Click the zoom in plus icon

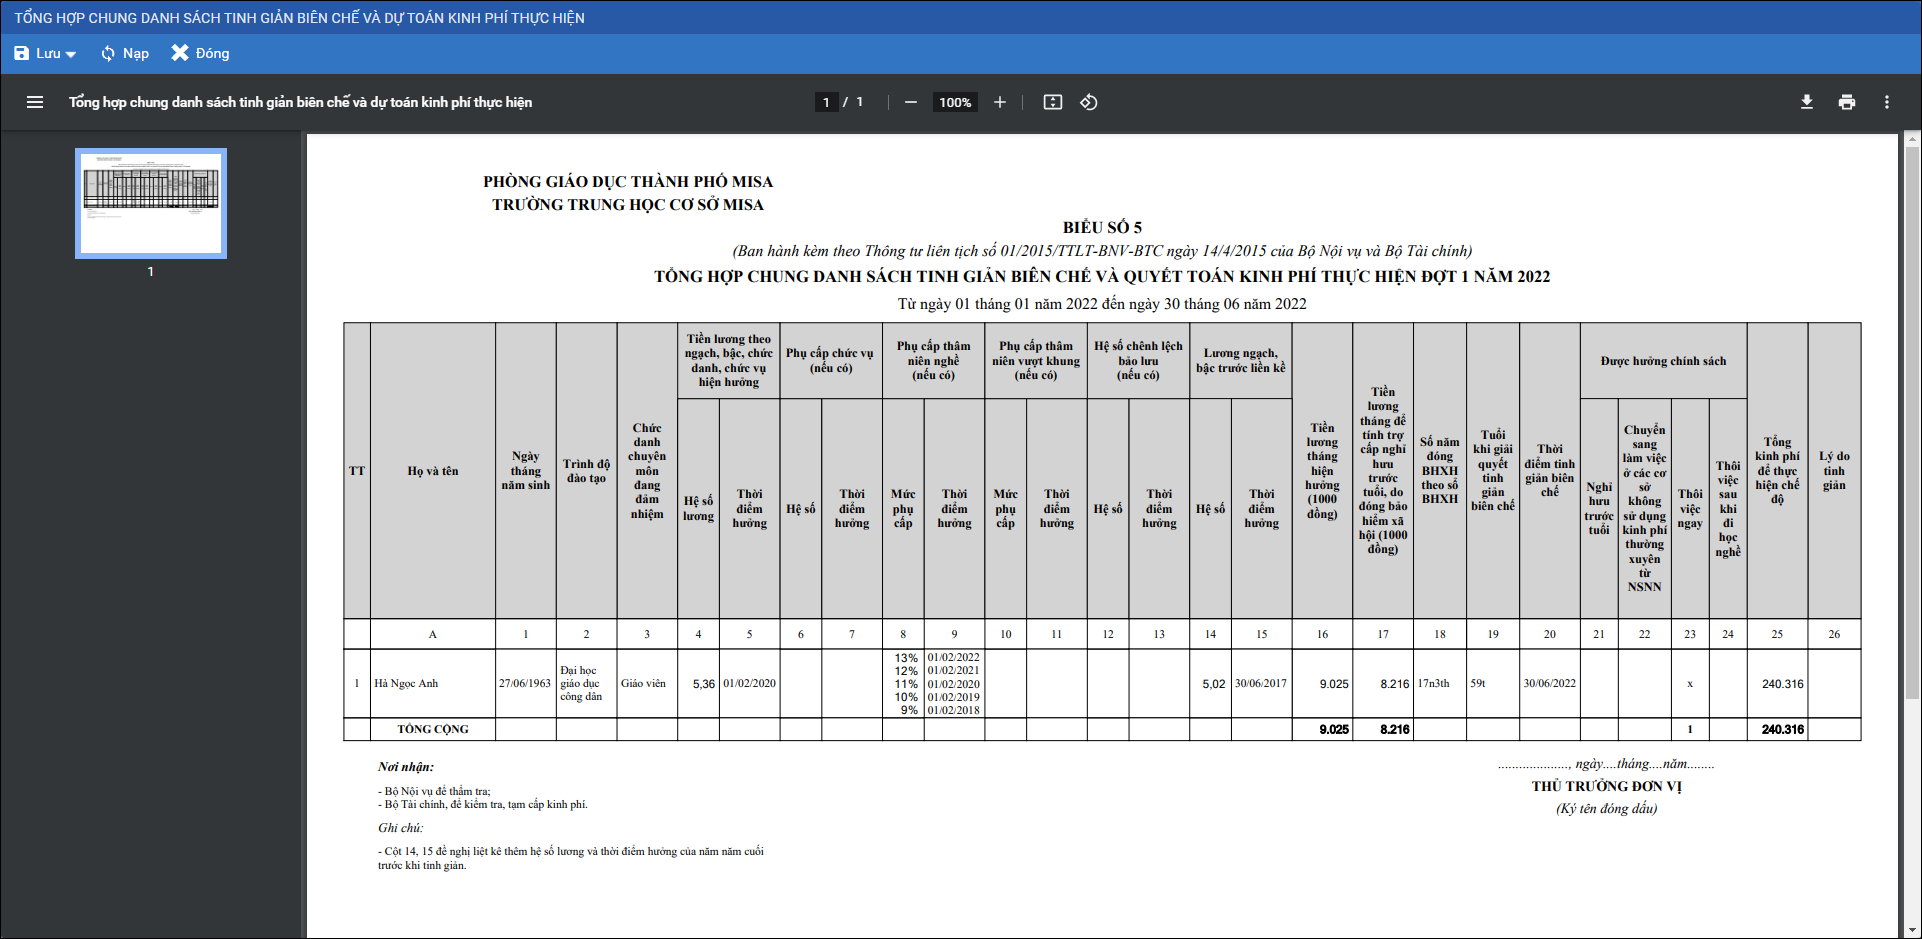point(999,102)
